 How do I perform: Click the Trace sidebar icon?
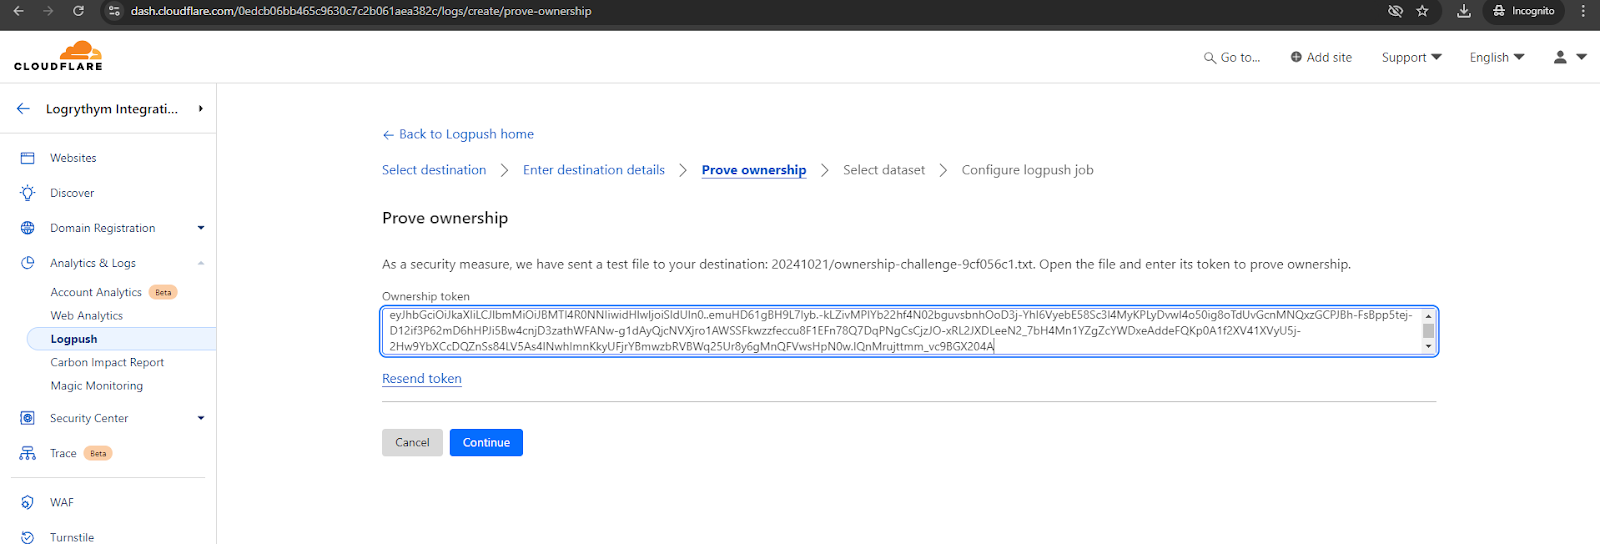27,453
